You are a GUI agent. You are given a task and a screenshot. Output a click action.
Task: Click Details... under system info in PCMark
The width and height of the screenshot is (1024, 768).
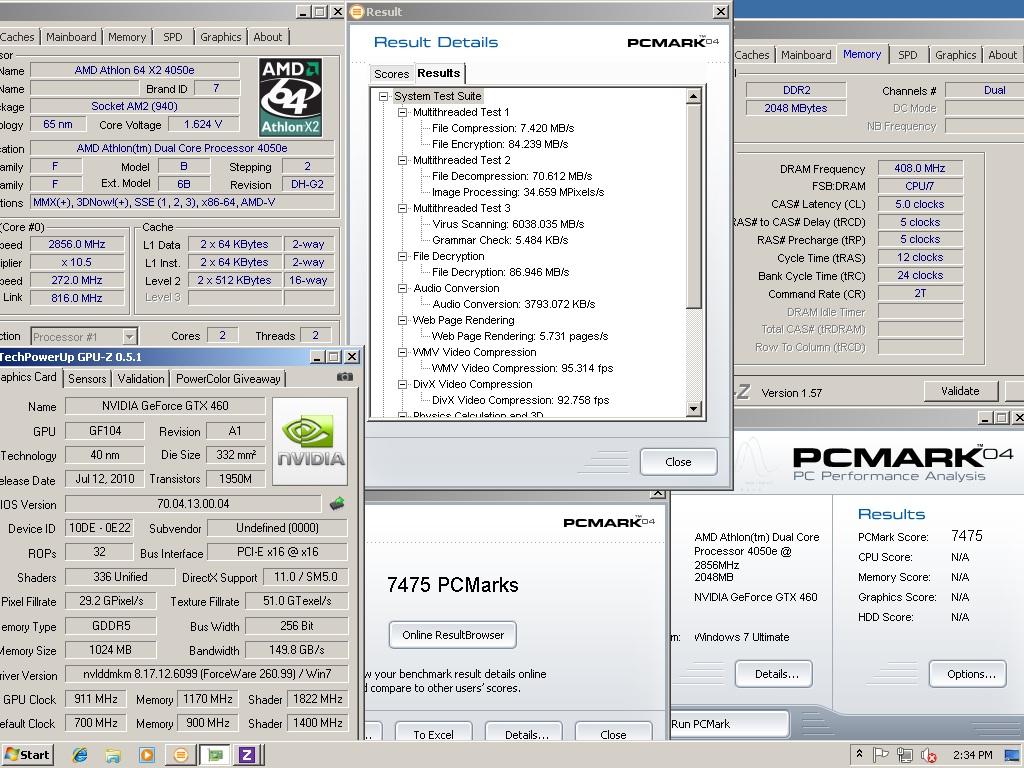pyautogui.click(x=776, y=674)
